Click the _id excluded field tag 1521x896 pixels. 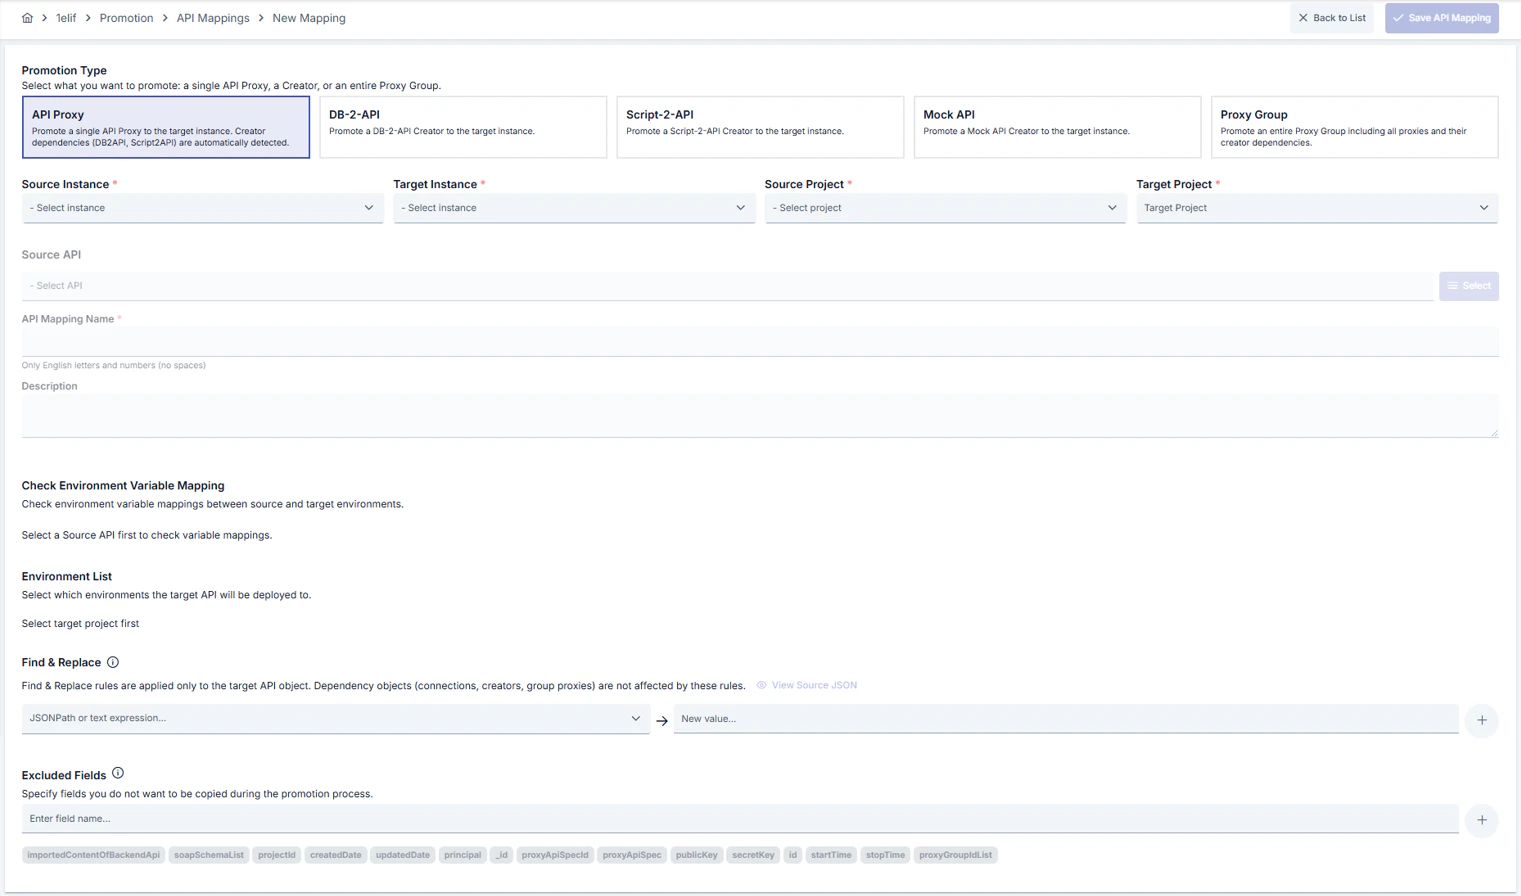[502, 855]
